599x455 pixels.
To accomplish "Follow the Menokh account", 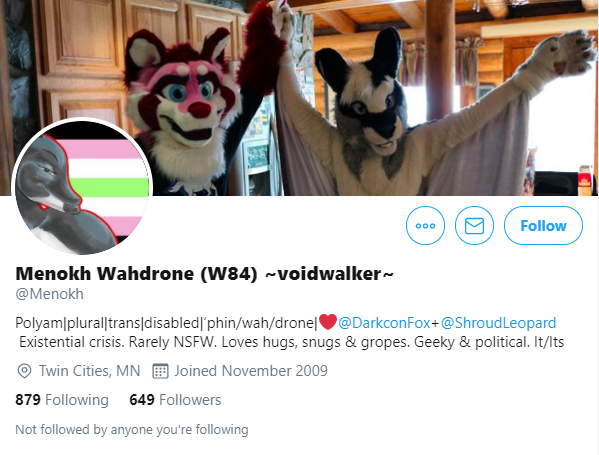I will pyautogui.click(x=543, y=225).
